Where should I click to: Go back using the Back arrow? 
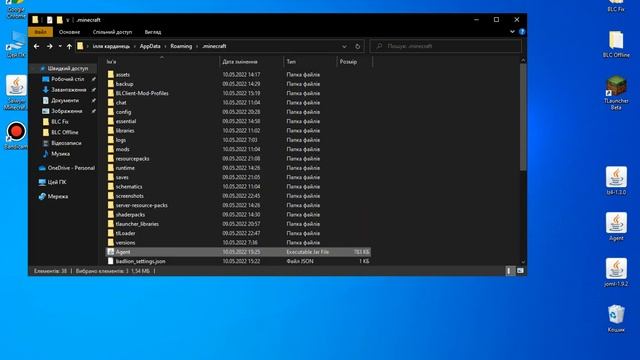coord(37,47)
